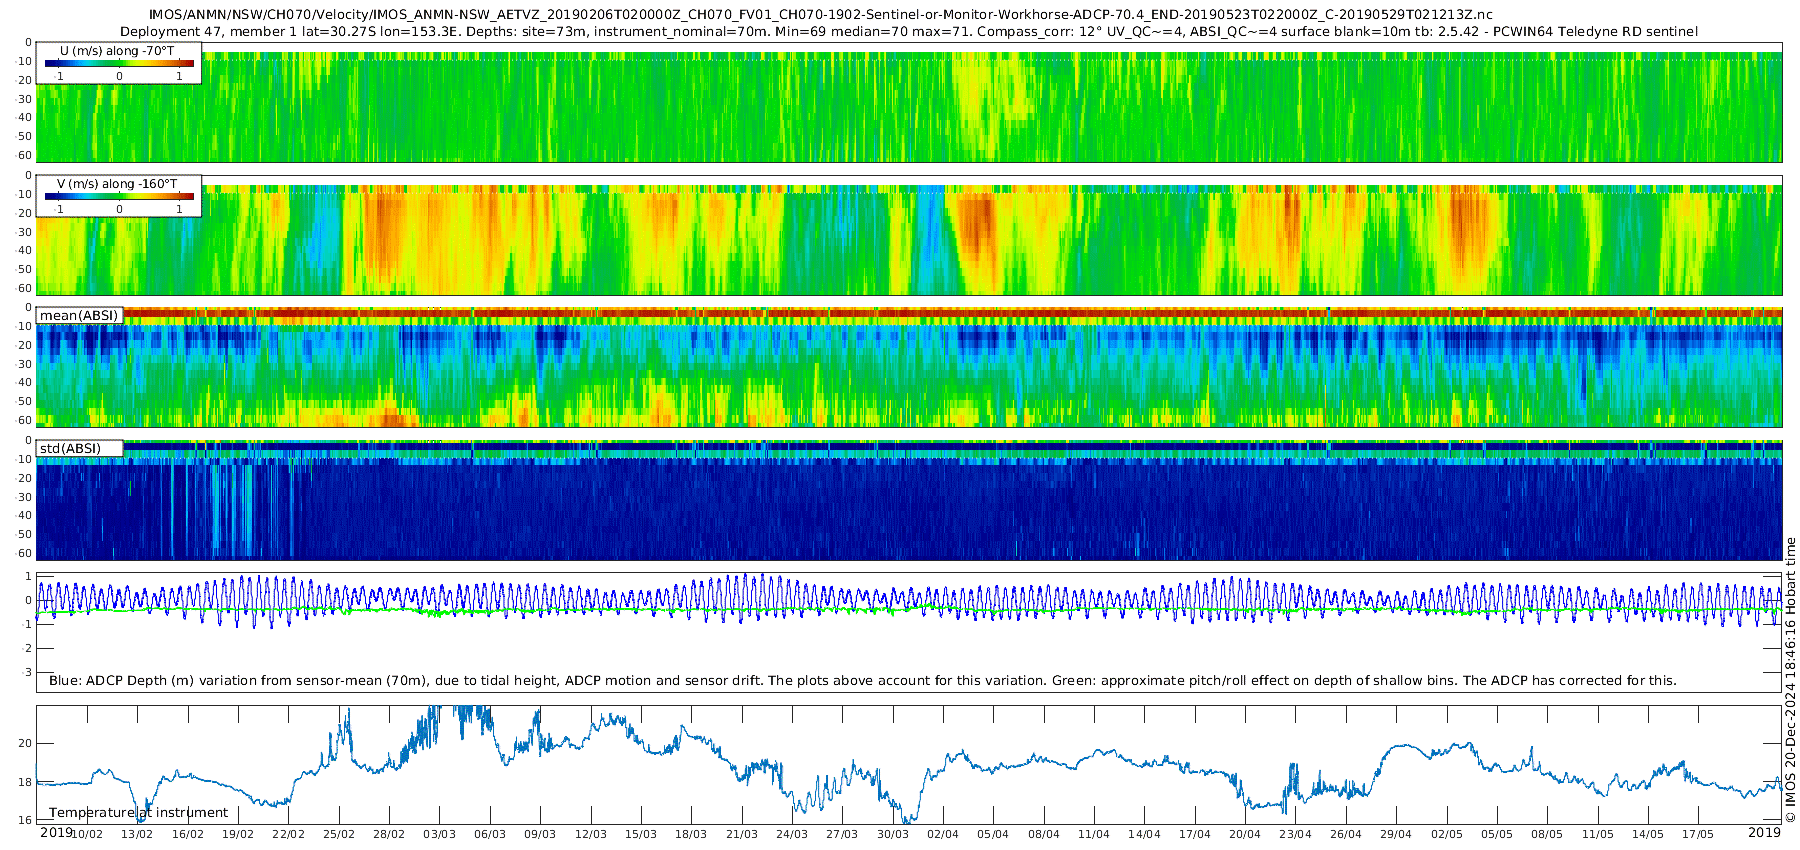Click the 25/02 date tick label
This screenshot has height=850, width=1800.
coord(339,834)
